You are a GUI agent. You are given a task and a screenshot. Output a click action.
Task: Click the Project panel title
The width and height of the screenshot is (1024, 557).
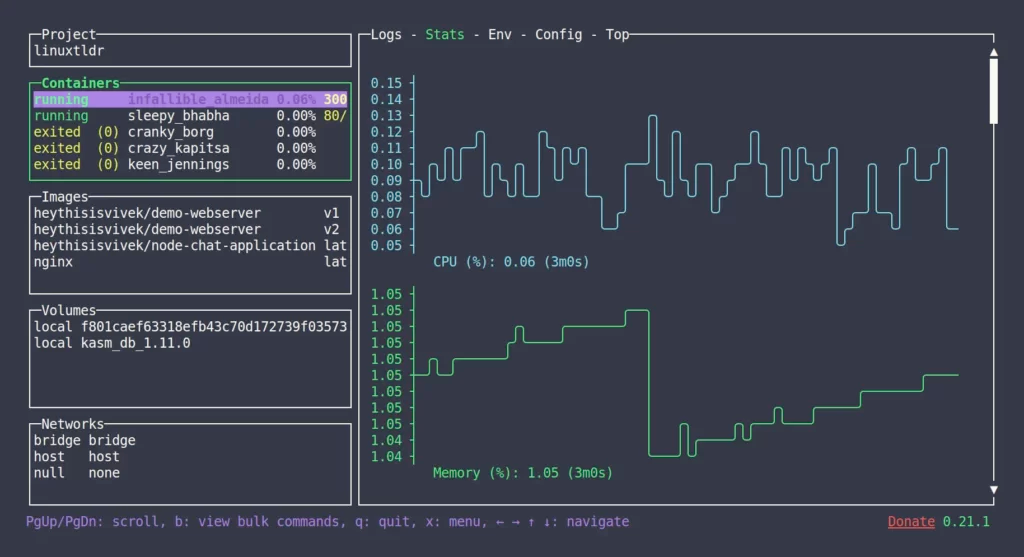click(69, 35)
